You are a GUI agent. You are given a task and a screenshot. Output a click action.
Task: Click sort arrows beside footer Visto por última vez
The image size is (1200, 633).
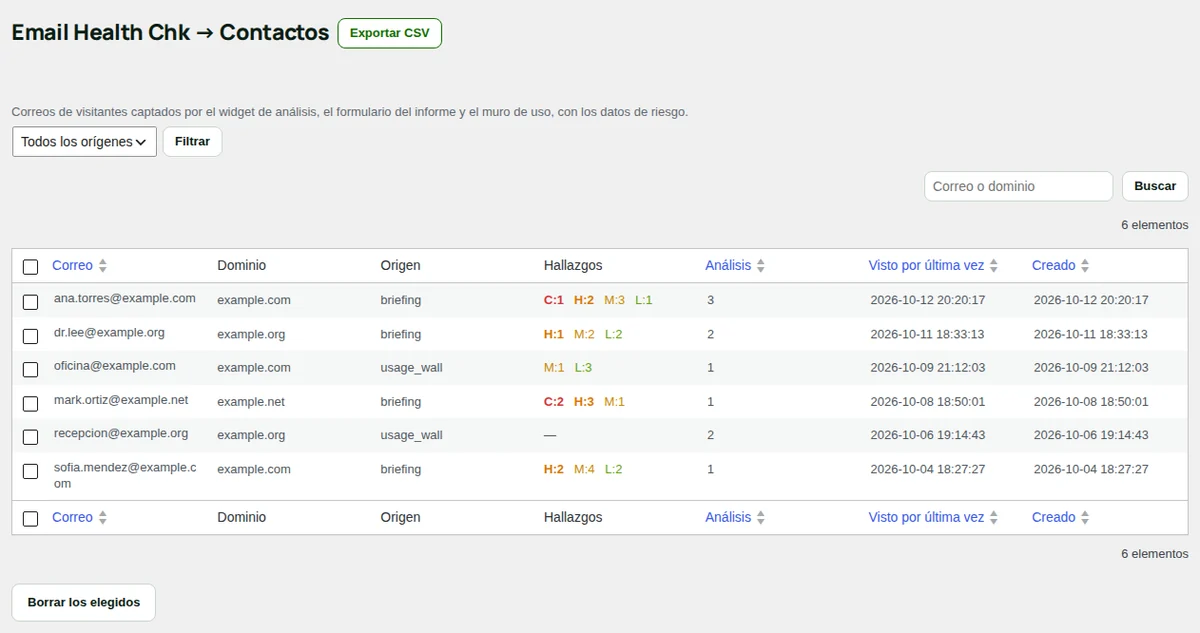[994, 518]
